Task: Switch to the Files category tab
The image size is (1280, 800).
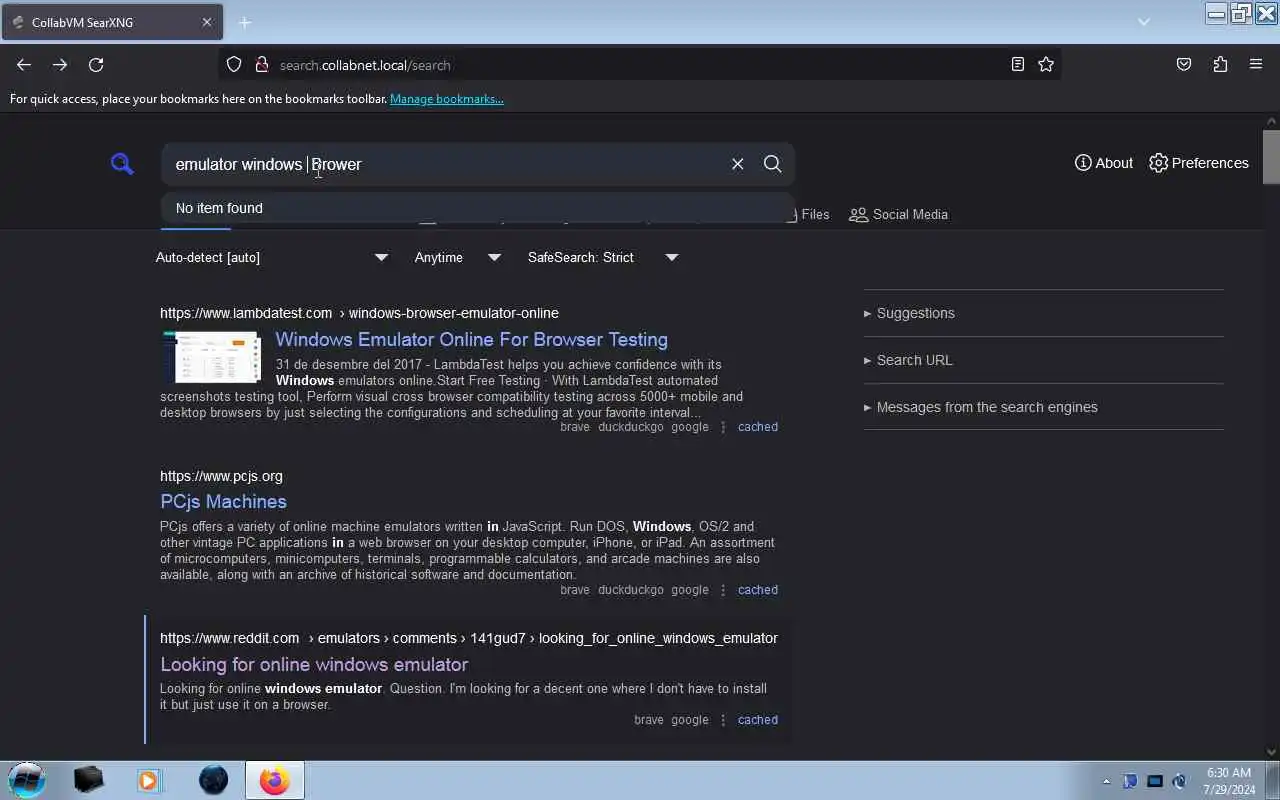Action: pos(810,214)
